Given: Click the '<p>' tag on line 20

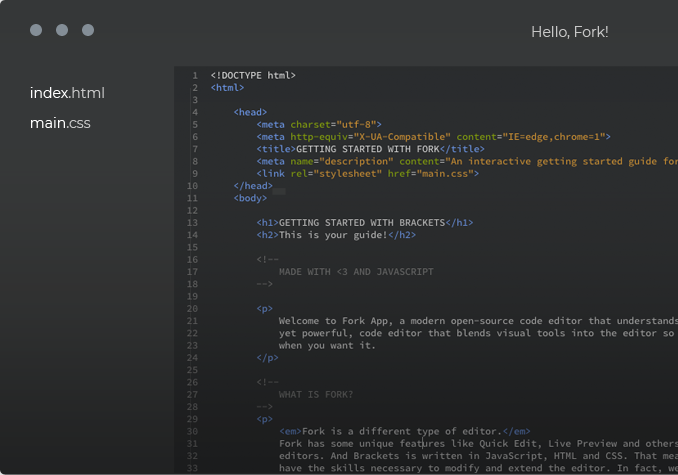Looking at the screenshot, I should tap(264, 309).
